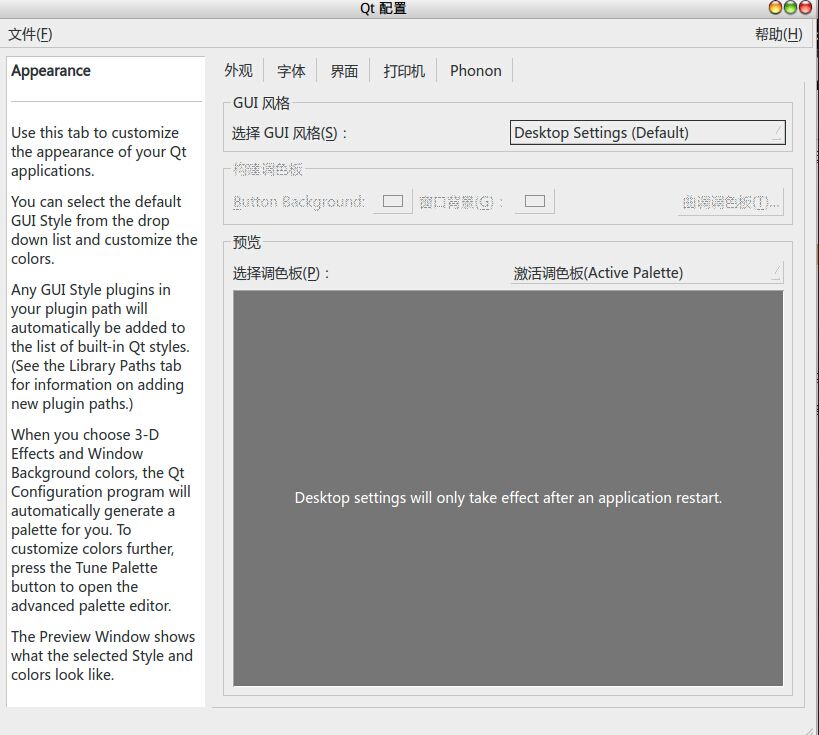The width and height of the screenshot is (819, 735).
Task: Go to the 打印机 tab
Action: [404, 71]
